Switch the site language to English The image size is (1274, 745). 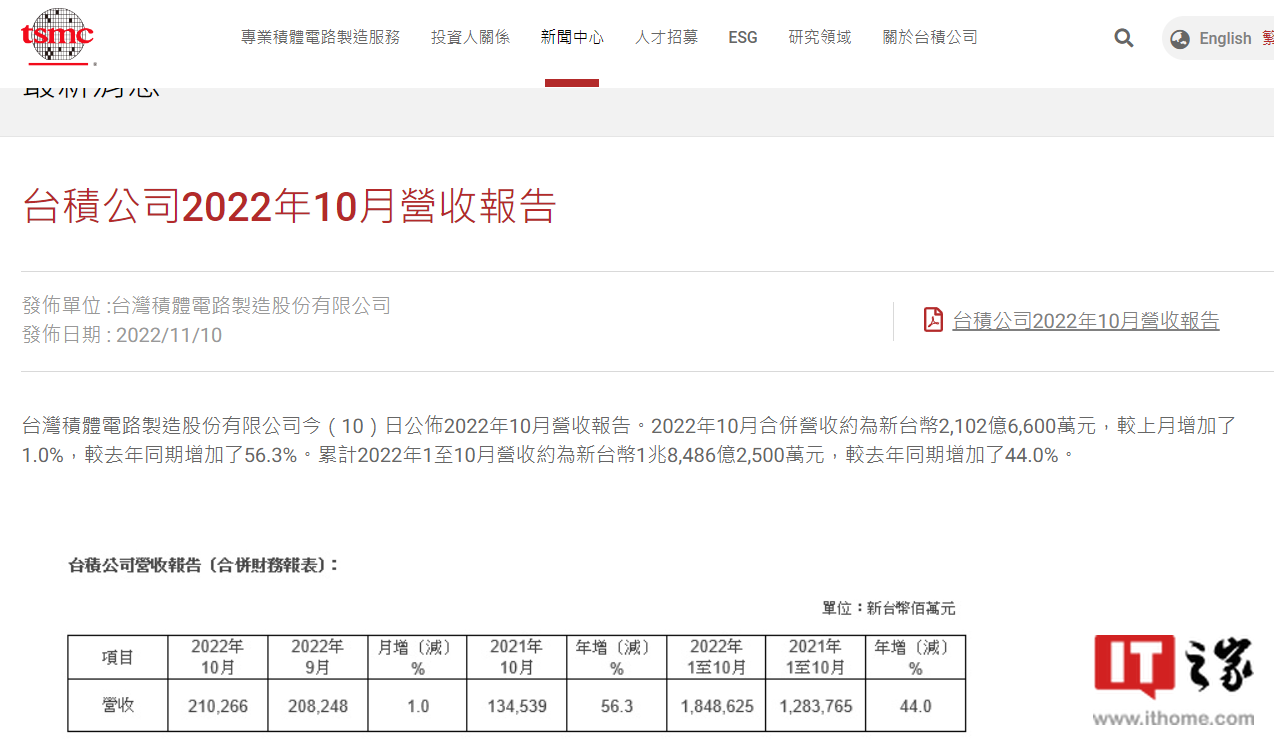pos(1225,39)
